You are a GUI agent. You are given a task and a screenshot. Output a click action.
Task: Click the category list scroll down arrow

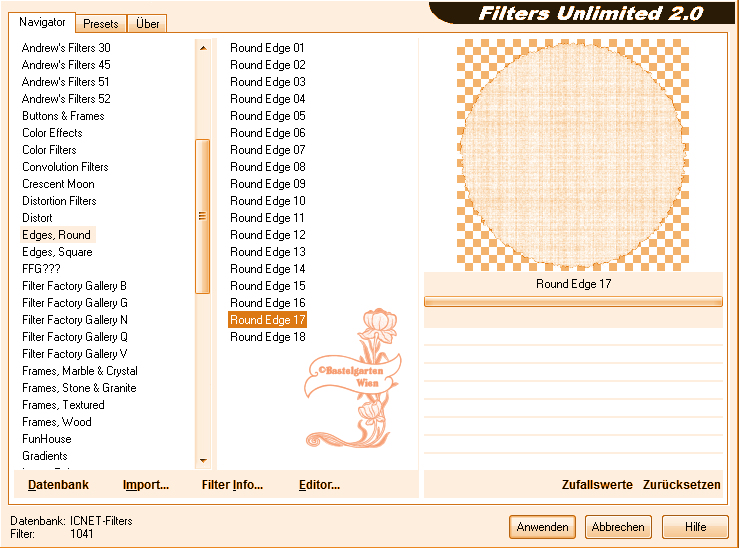[203, 460]
